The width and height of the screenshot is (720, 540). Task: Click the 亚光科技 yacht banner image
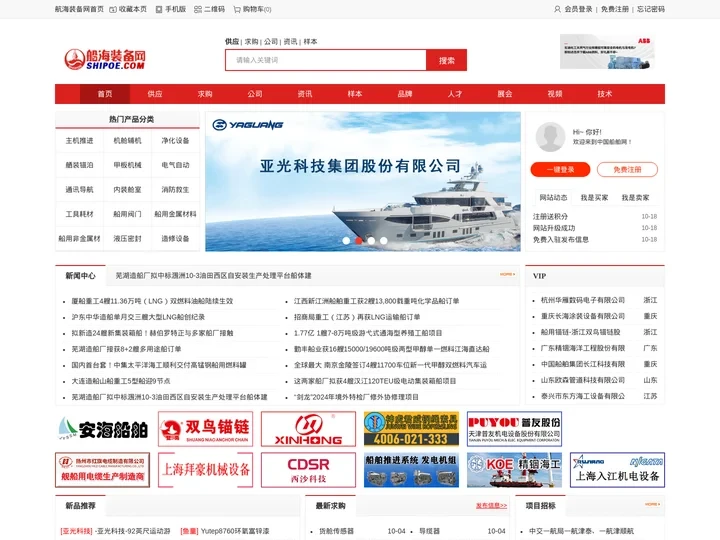(x=363, y=181)
